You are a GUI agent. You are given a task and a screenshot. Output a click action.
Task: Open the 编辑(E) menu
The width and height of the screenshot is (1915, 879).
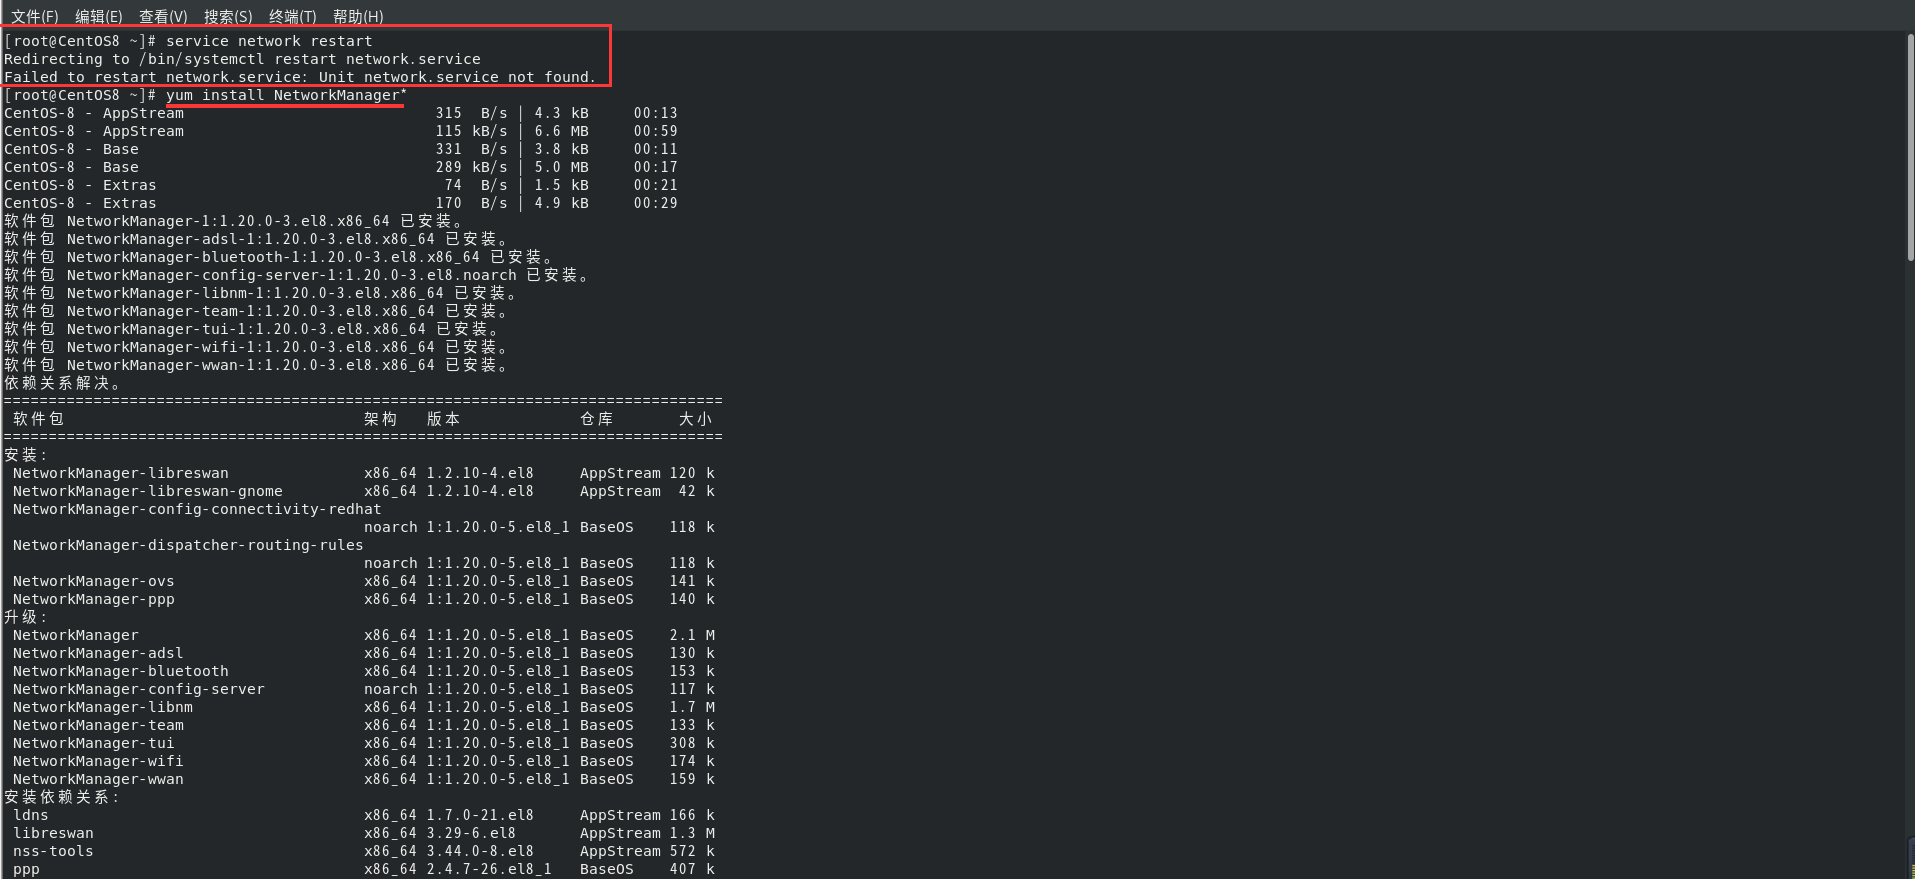click(98, 16)
